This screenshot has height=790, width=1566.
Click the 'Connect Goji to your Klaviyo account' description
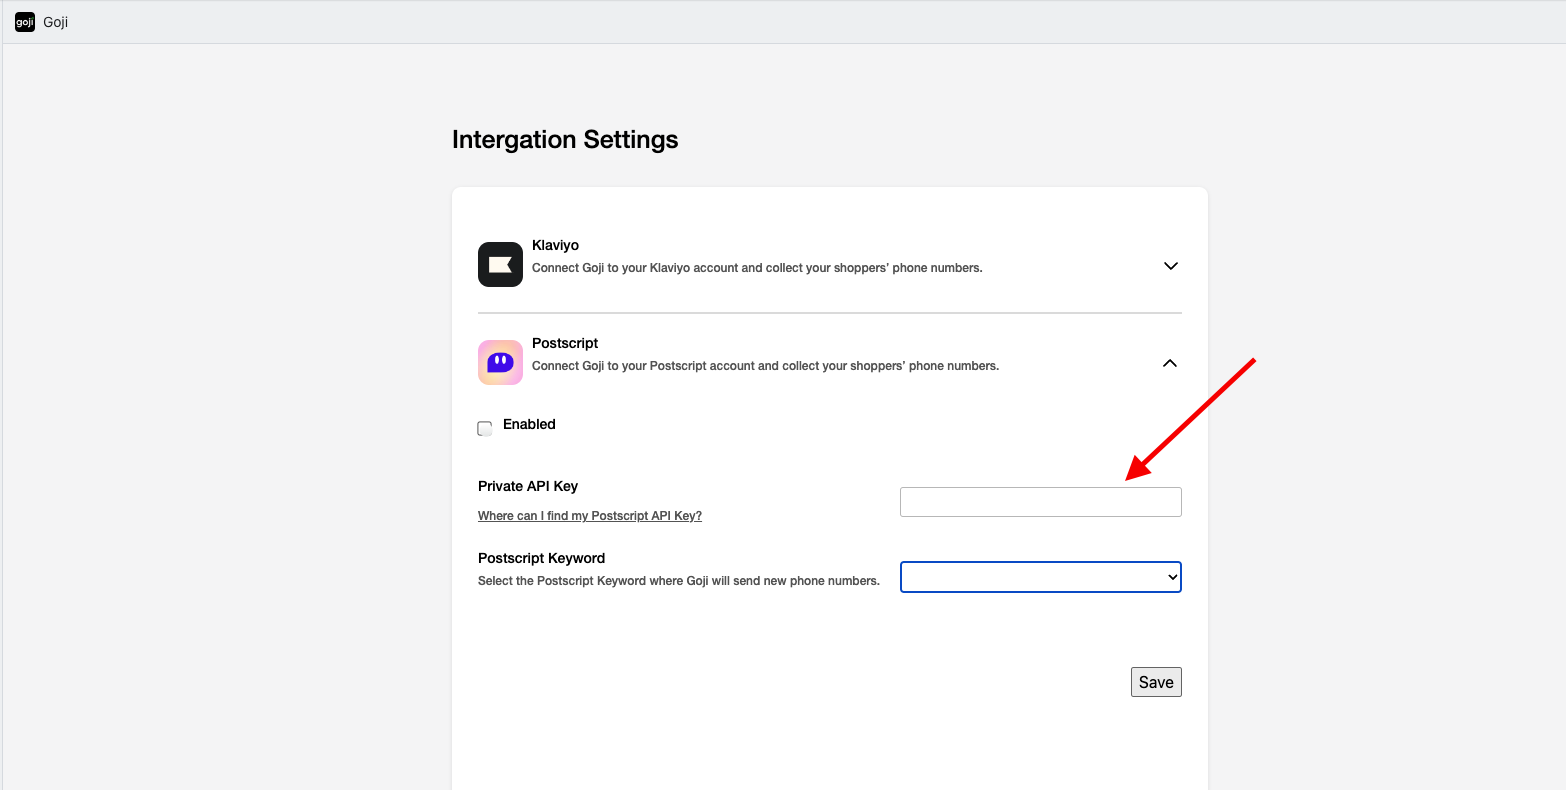tap(757, 268)
